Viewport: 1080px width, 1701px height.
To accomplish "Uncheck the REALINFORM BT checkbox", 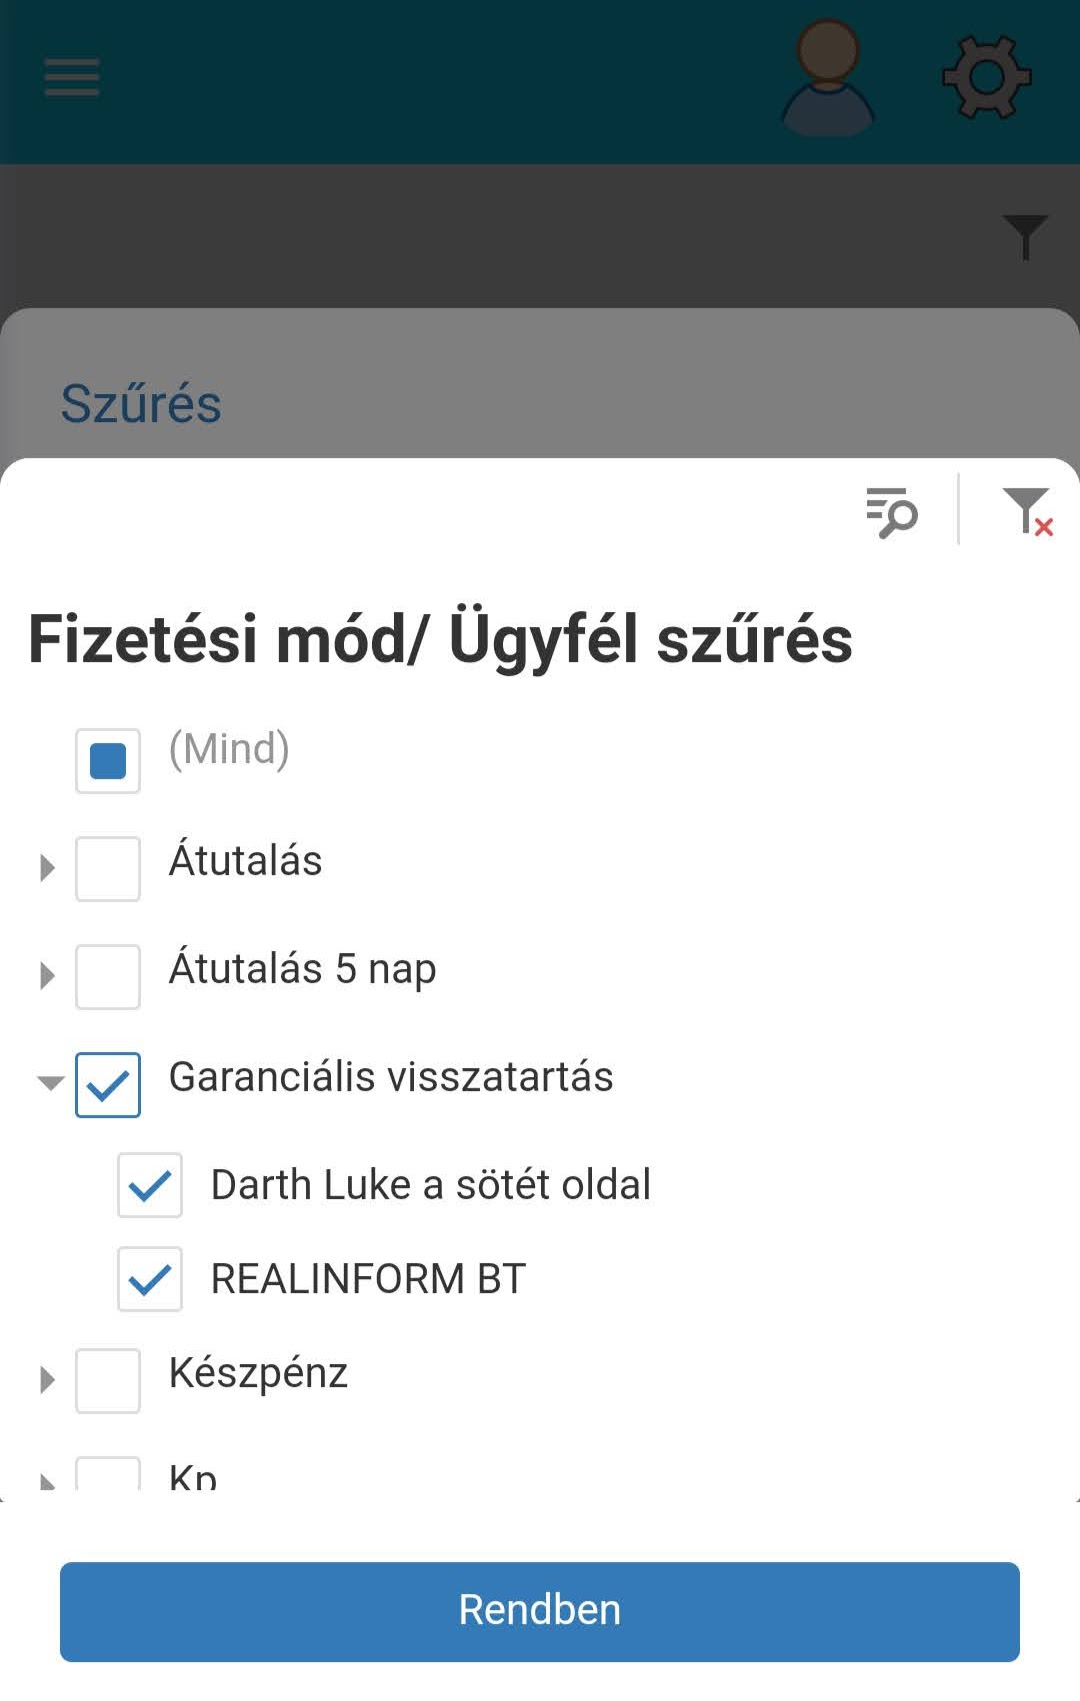I will 150,1279.
